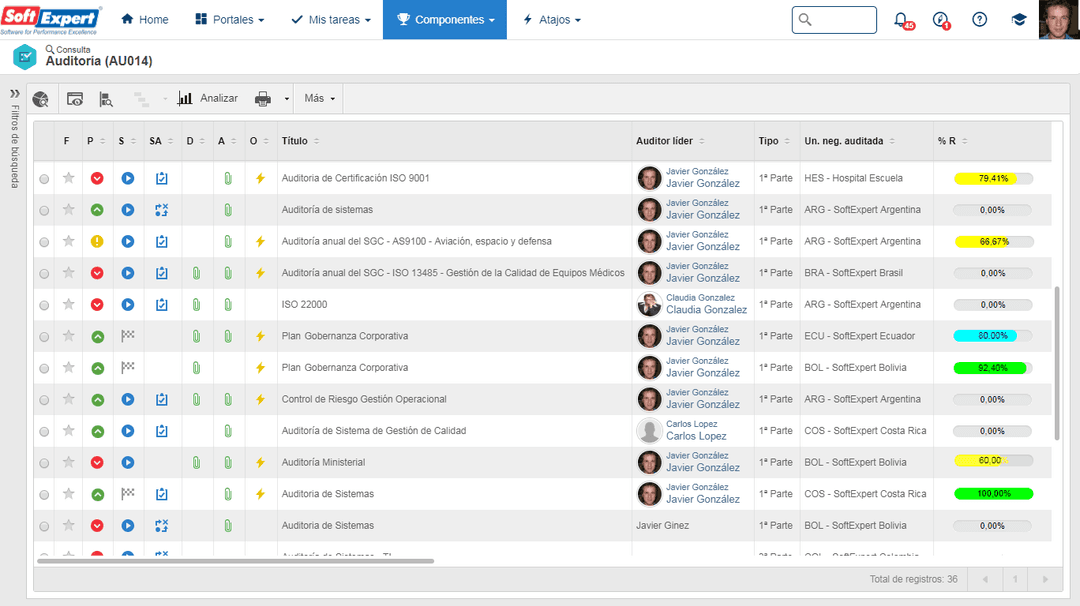1080x606 pixels.
Task: Select radio button for ISO 22000 row
Action: coord(44,305)
